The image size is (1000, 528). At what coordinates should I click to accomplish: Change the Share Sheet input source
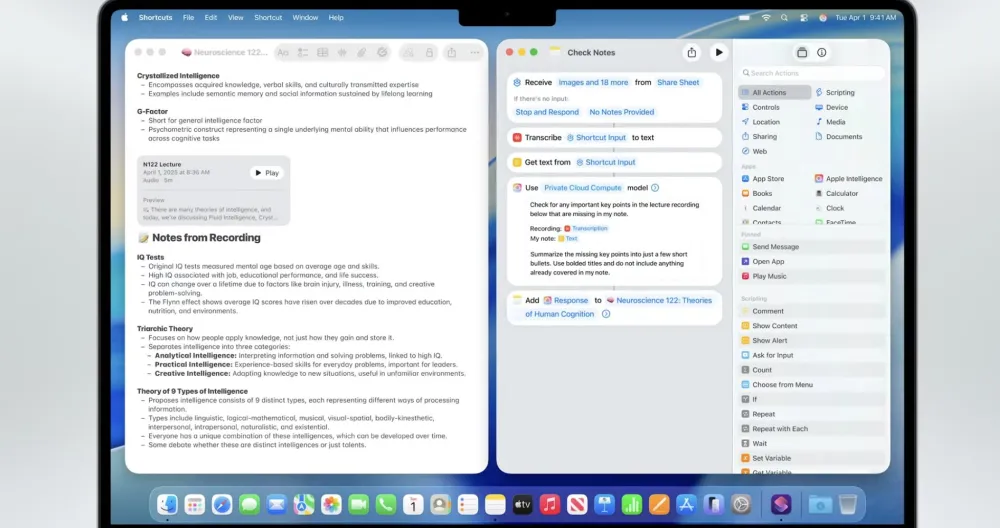tap(678, 82)
